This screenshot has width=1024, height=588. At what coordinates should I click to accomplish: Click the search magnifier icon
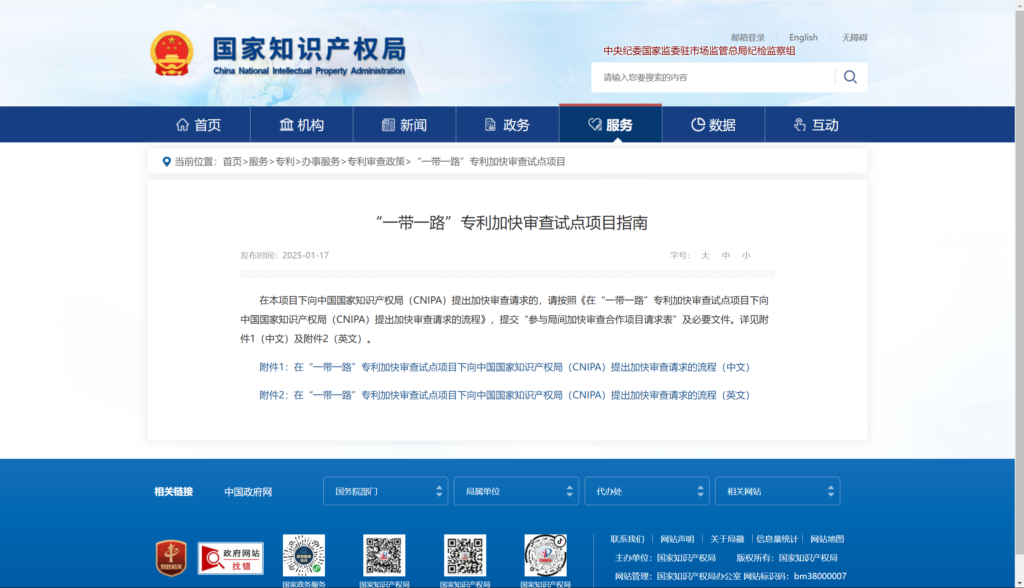(850, 77)
